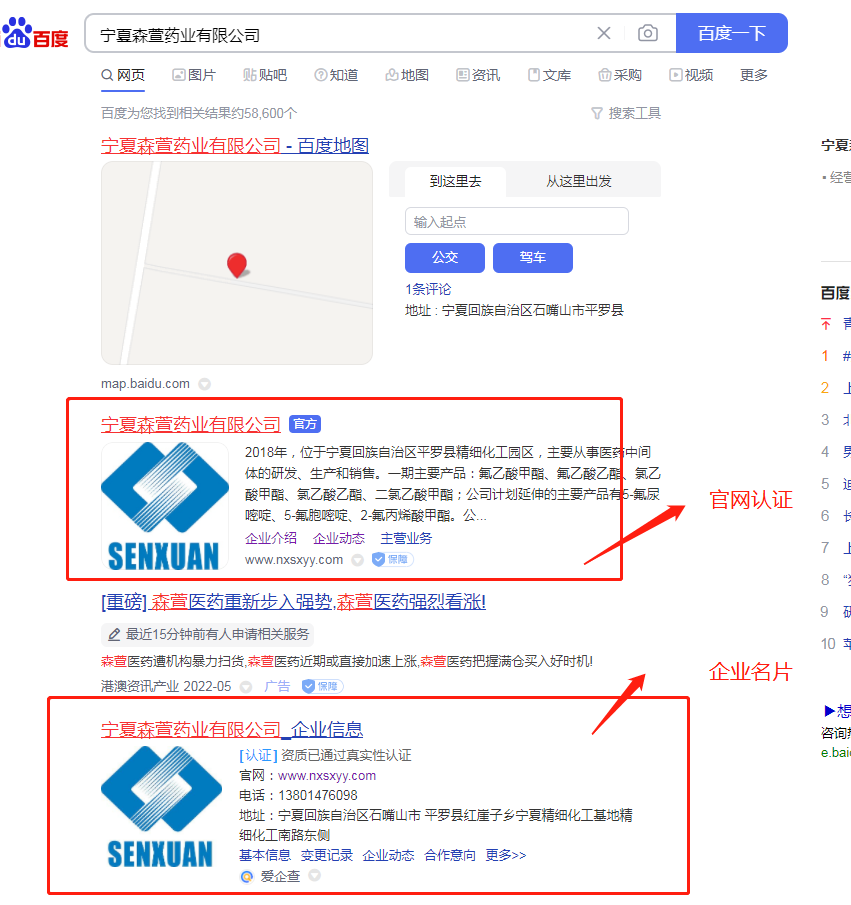This screenshot has height=905, width=851.
Task: Click the 广告 label
Action: click(277, 686)
